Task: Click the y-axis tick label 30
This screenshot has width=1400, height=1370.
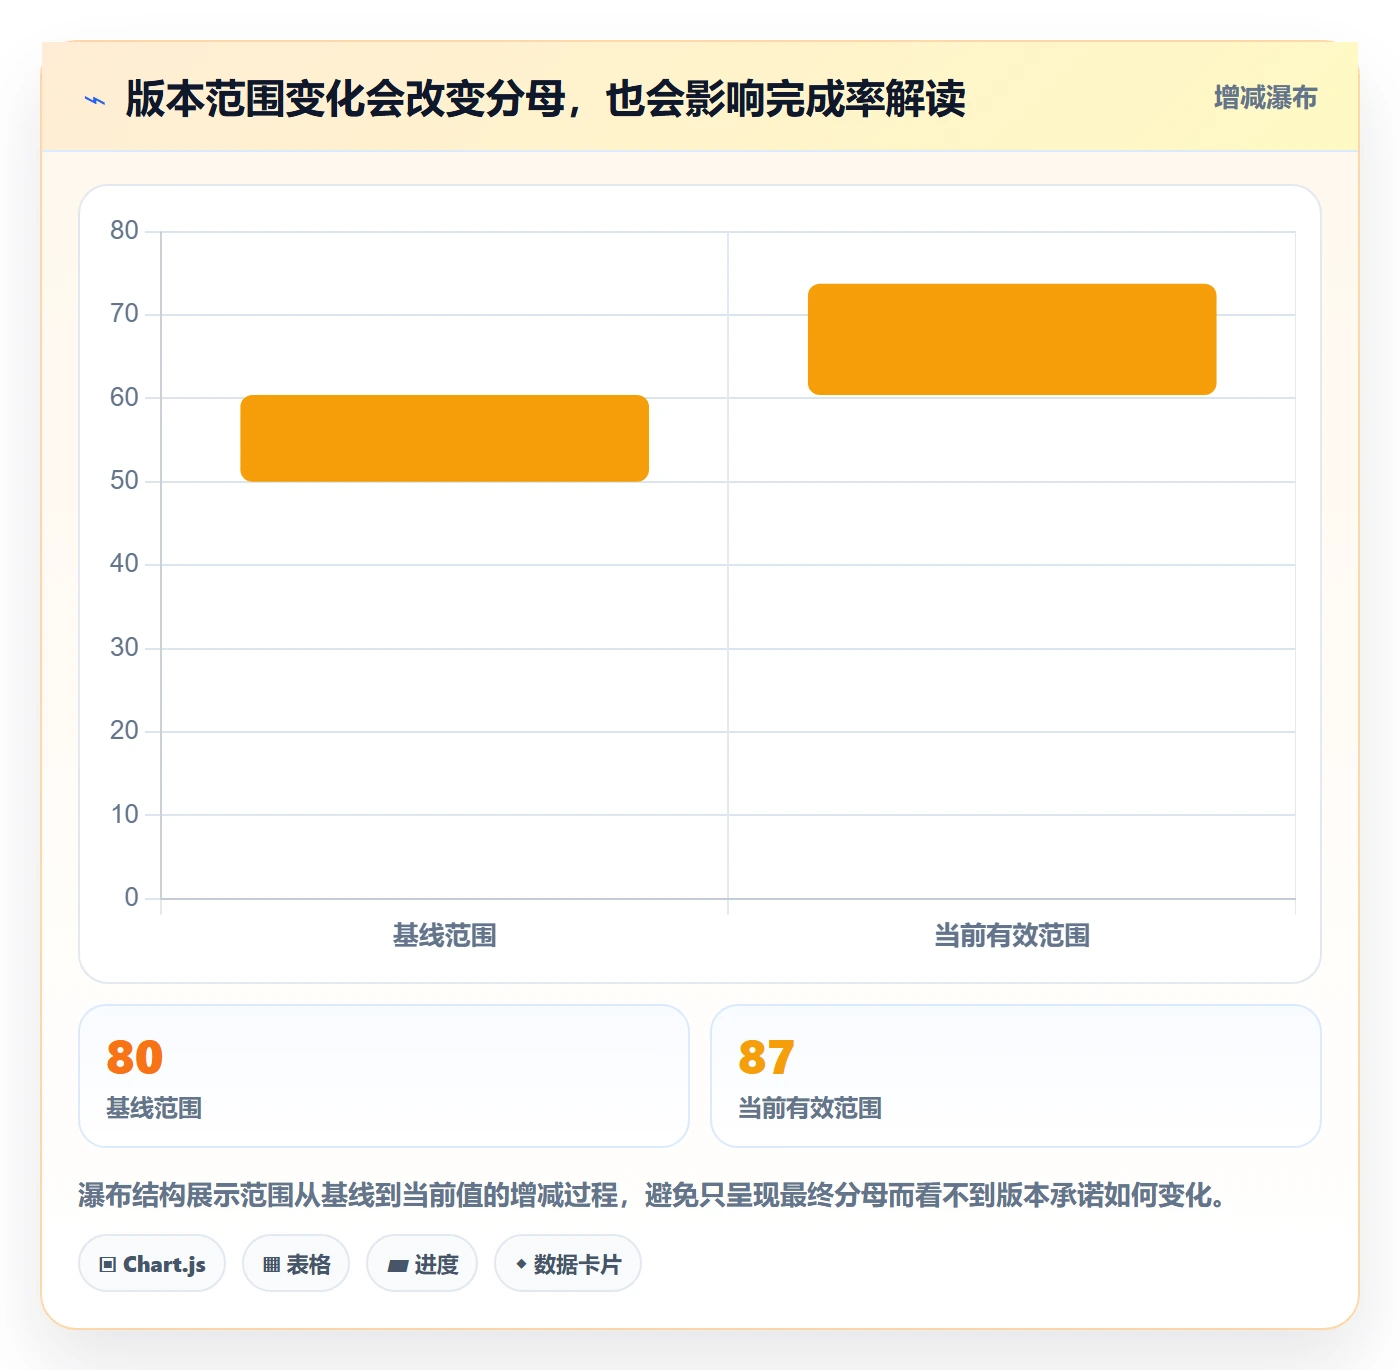Action: [124, 648]
